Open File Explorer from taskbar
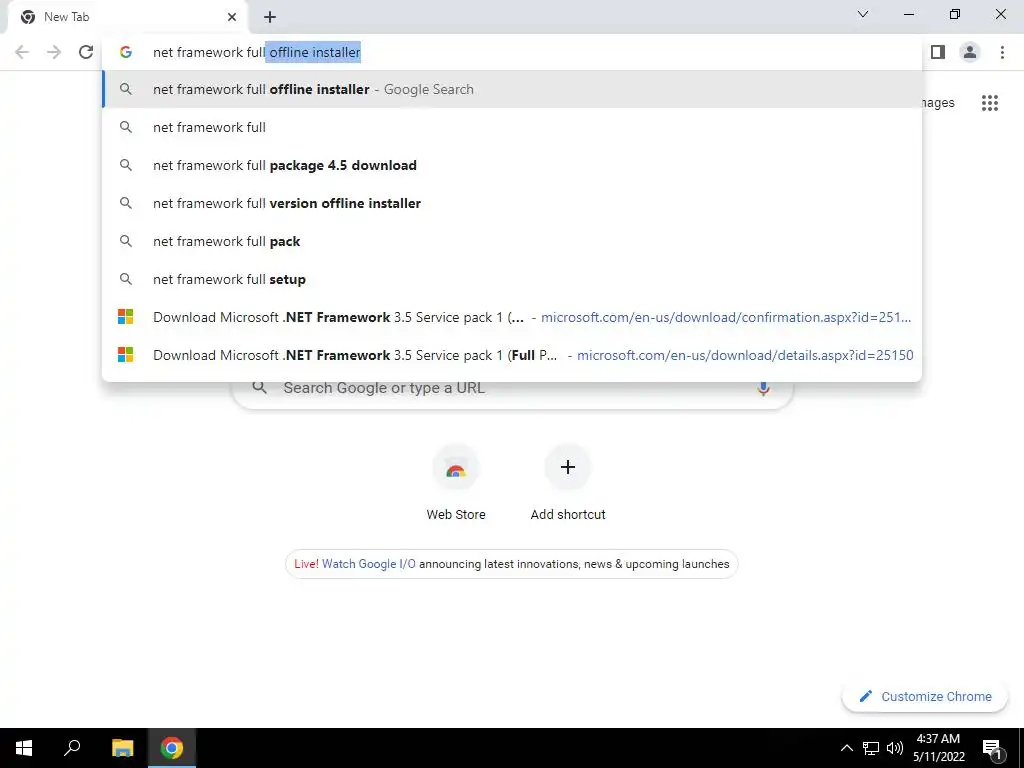 coord(122,748)
